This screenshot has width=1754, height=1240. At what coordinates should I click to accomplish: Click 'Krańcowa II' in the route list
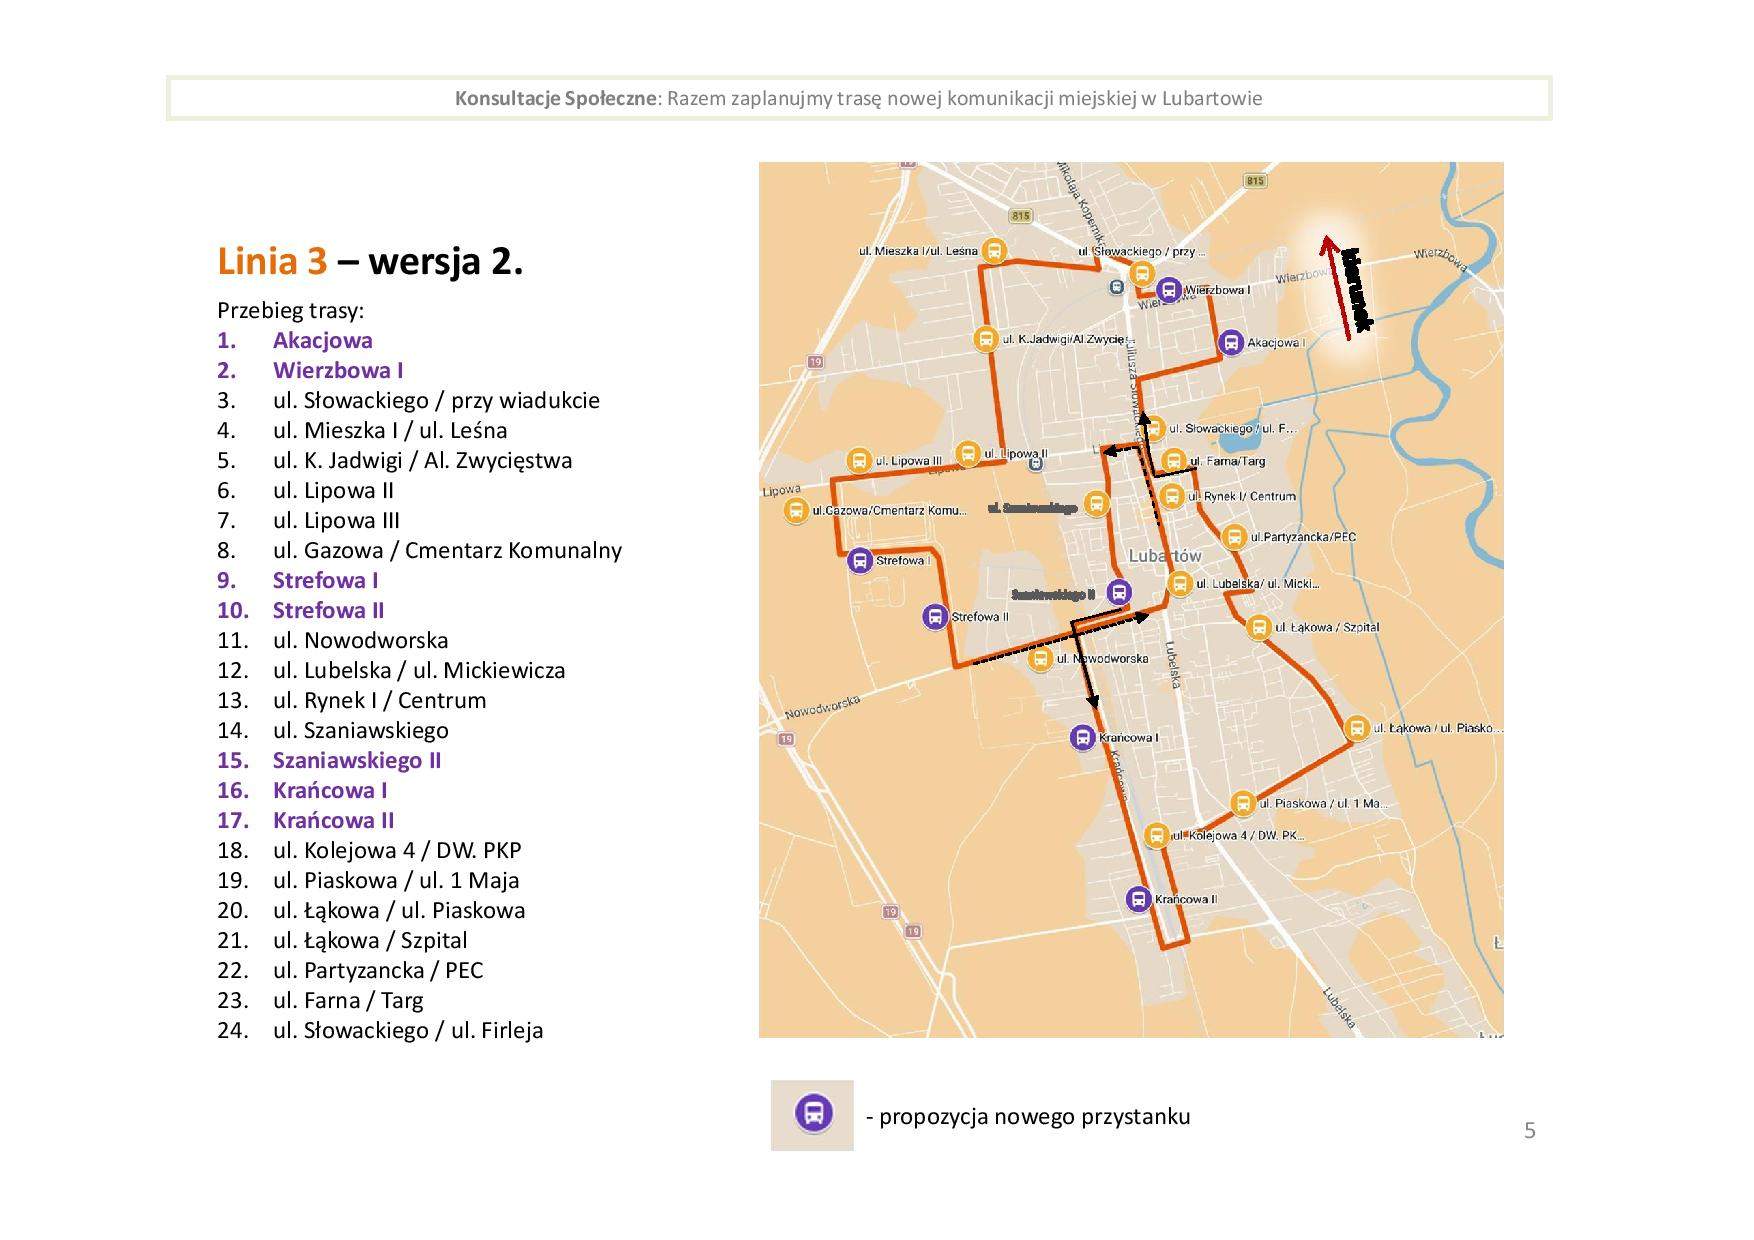click(x=334, y=820)
